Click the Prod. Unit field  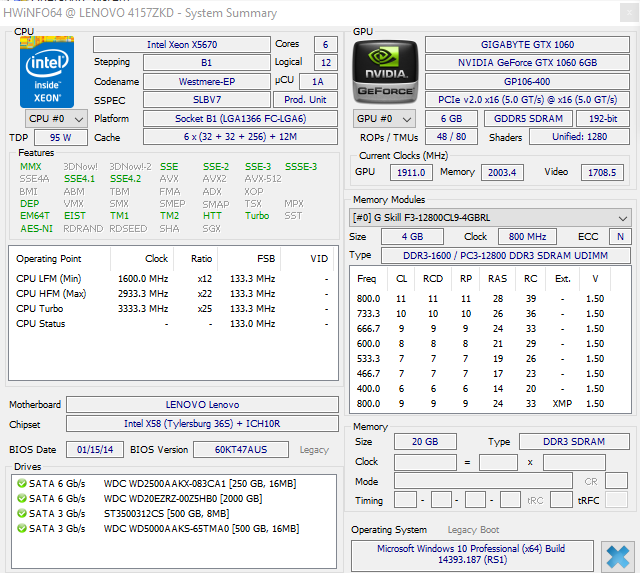tap(306, 99)
